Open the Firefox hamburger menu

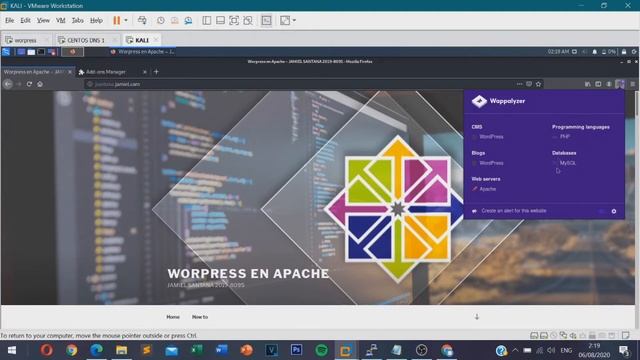pos(633,84)
